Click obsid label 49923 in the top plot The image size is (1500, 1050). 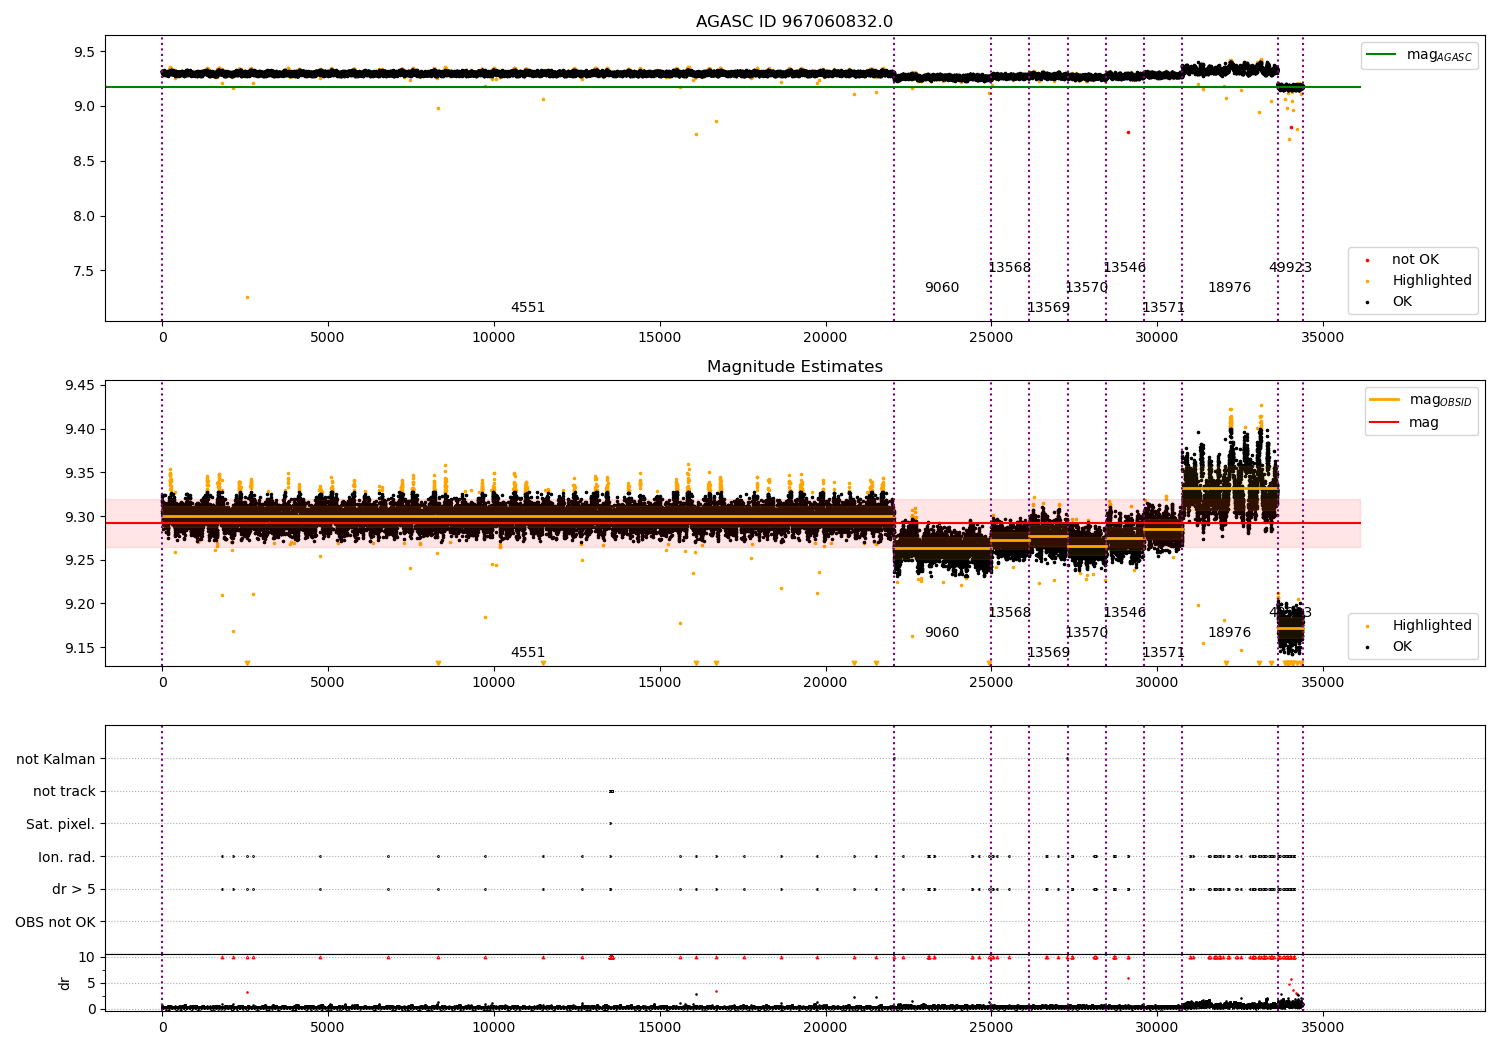click(x=1290, y=268)
